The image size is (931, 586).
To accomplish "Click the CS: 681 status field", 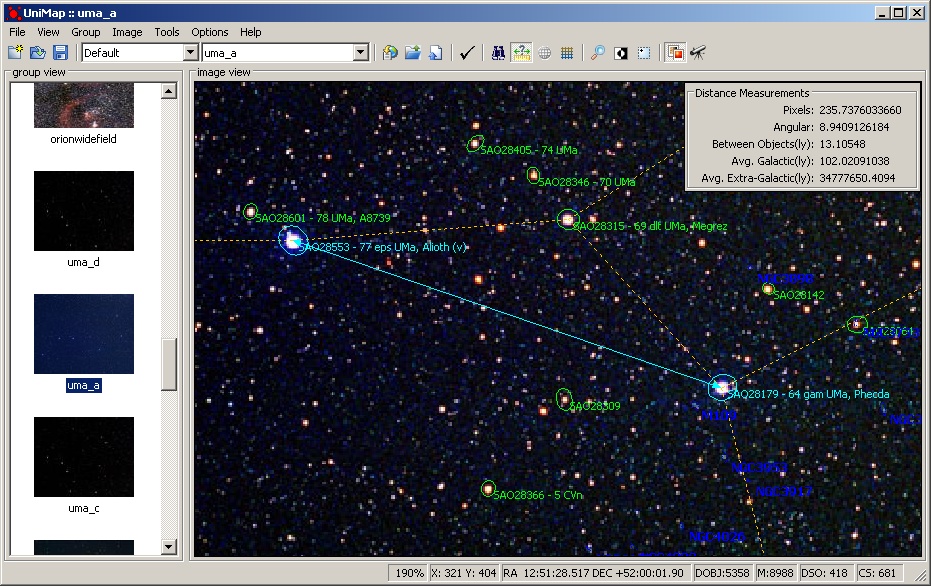I will [x=879, y=573].
